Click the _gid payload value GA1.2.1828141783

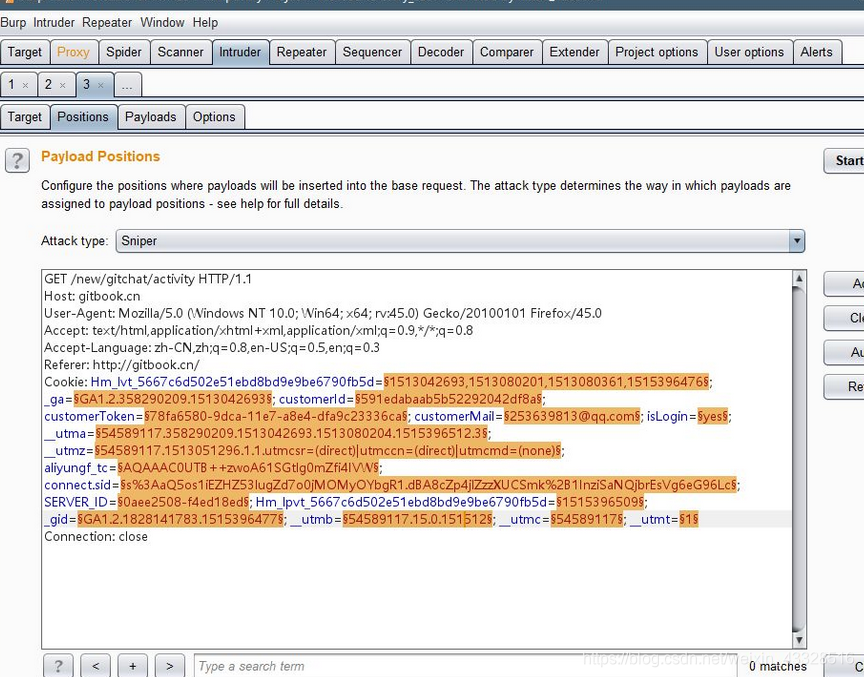180,519
